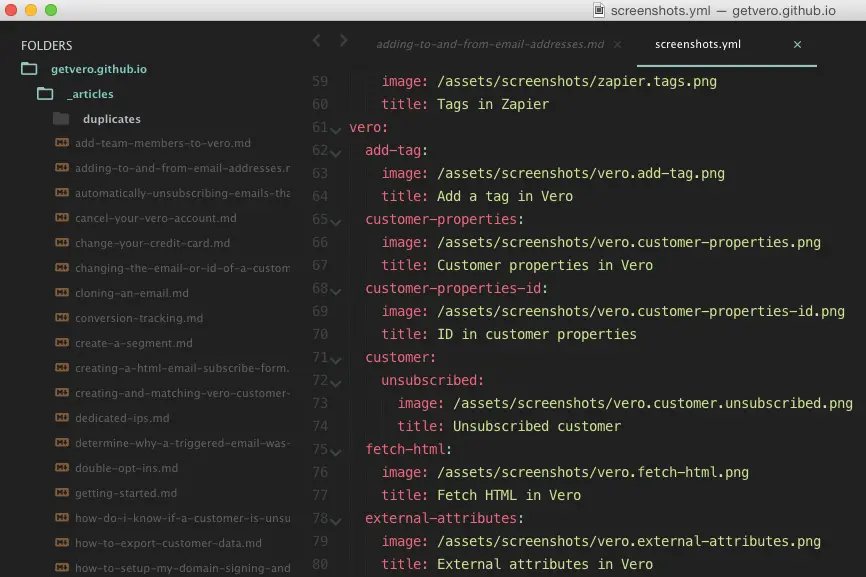Click the forward navigation arrow above the editor
This screenshot has height=577, width=866.
click(343, 42)
